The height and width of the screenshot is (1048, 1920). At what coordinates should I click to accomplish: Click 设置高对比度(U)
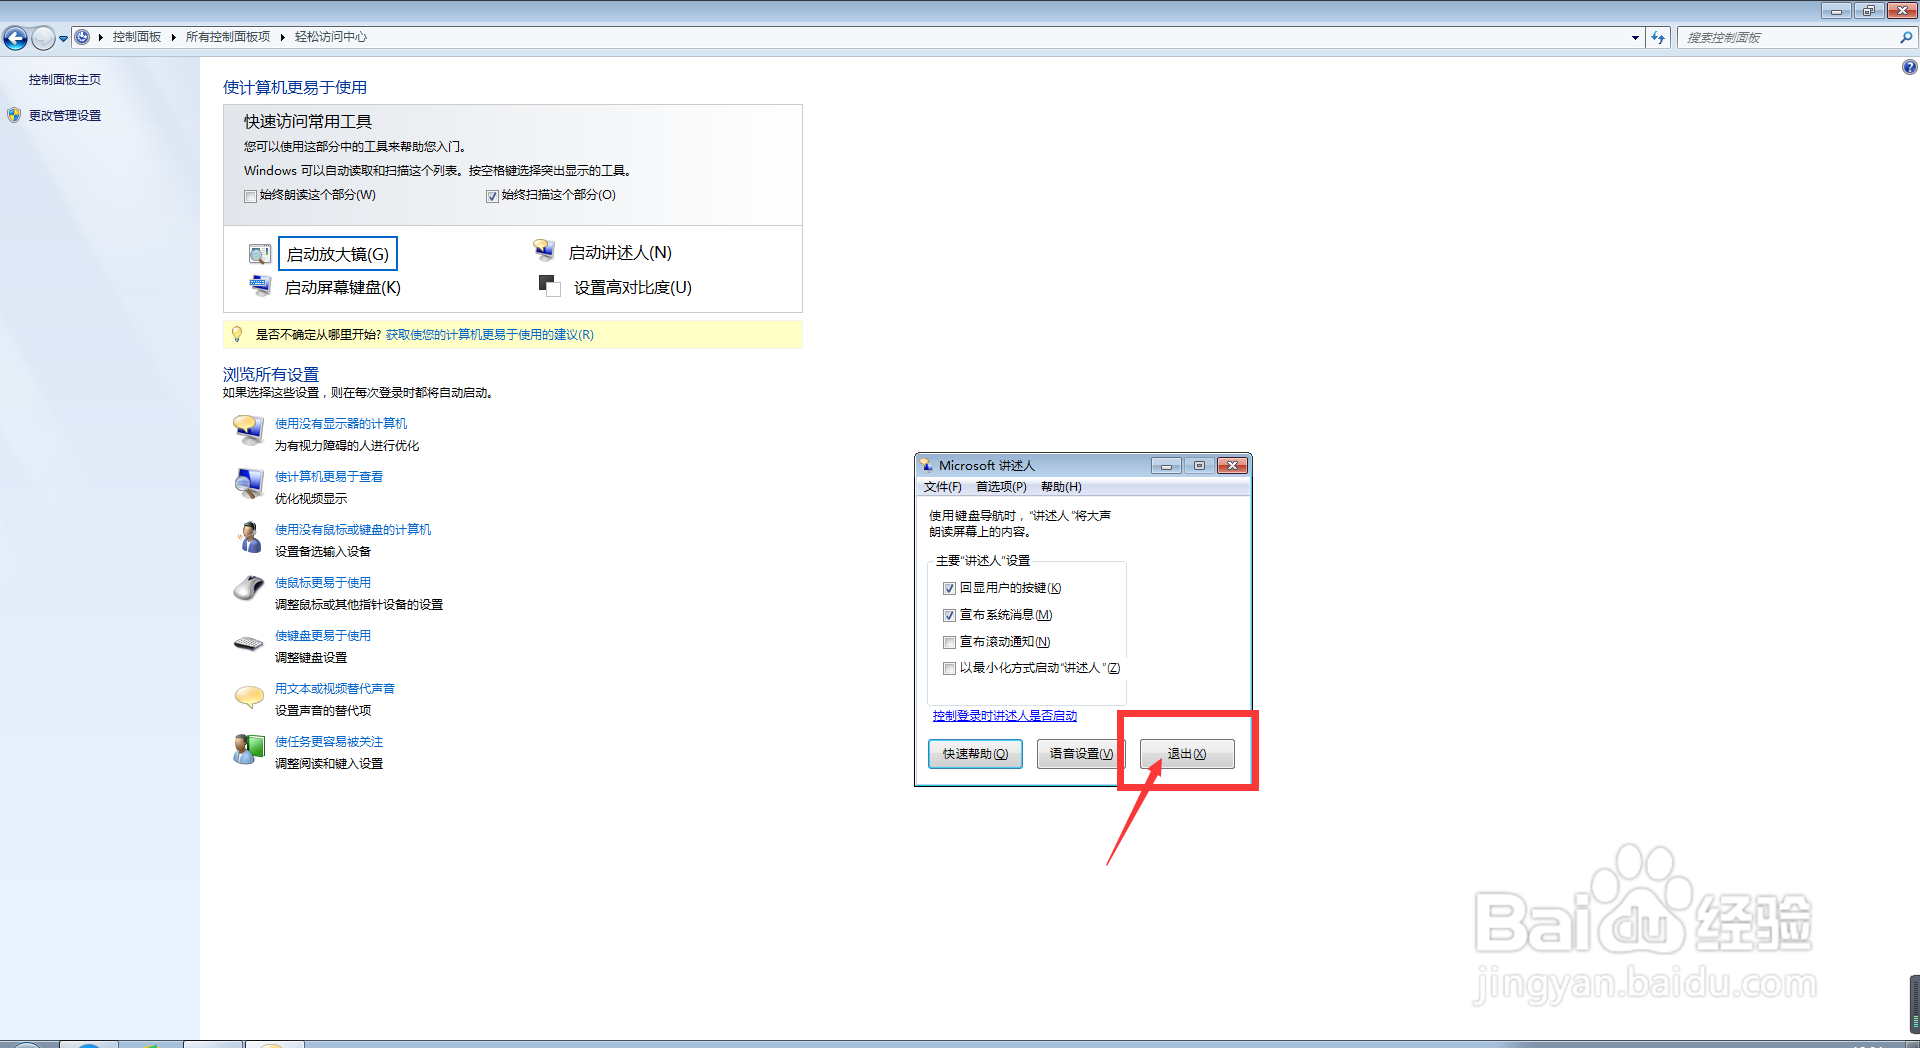point(632,287)
